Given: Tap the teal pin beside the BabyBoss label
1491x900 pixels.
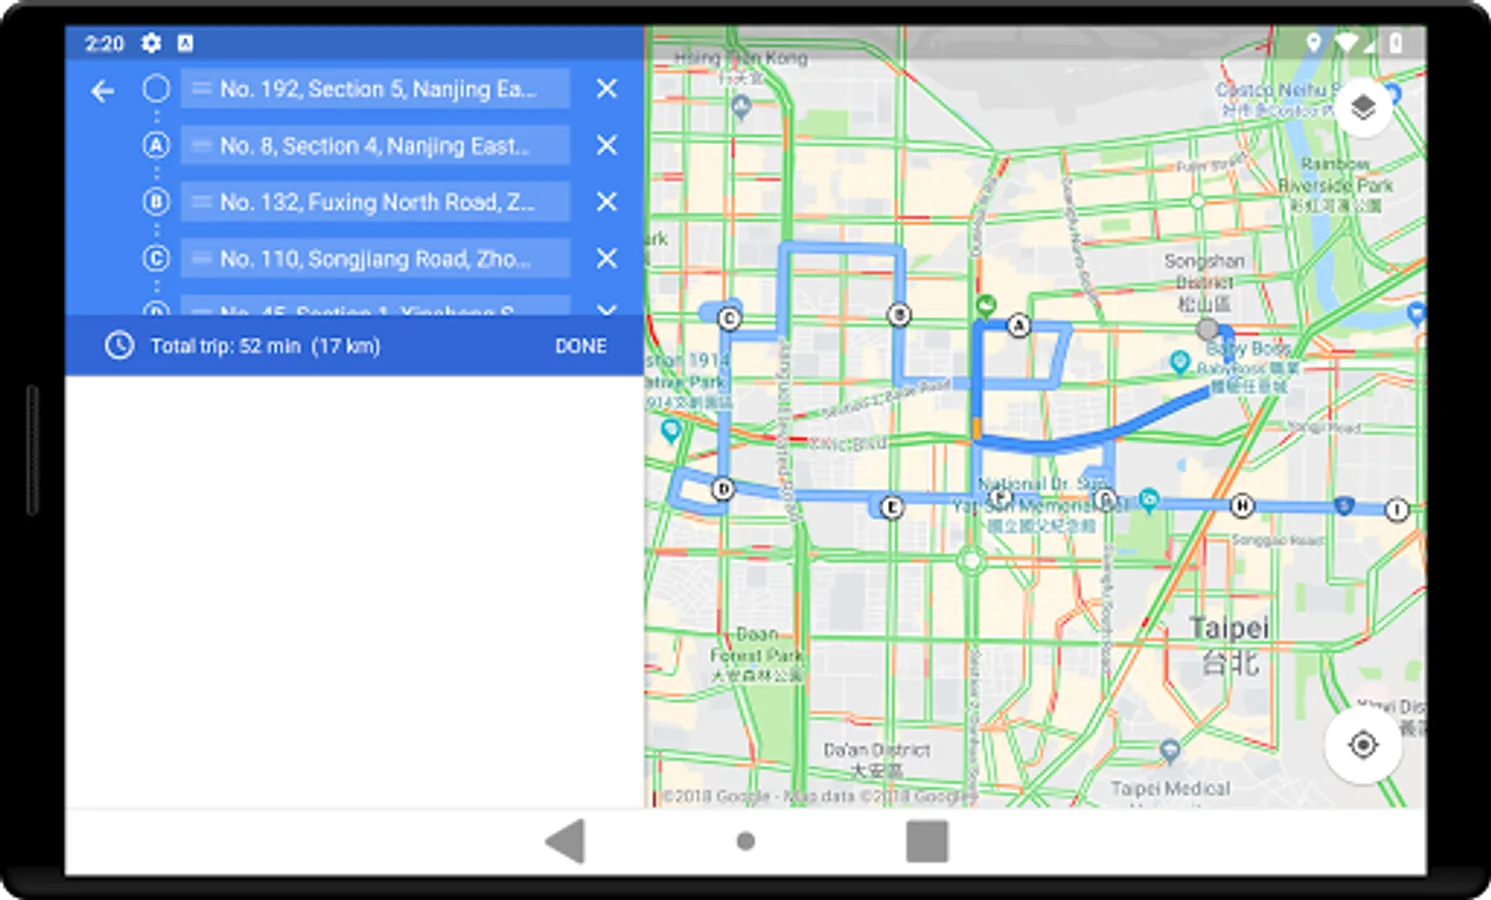Looking at the screenshot, I should point(1180,361).
